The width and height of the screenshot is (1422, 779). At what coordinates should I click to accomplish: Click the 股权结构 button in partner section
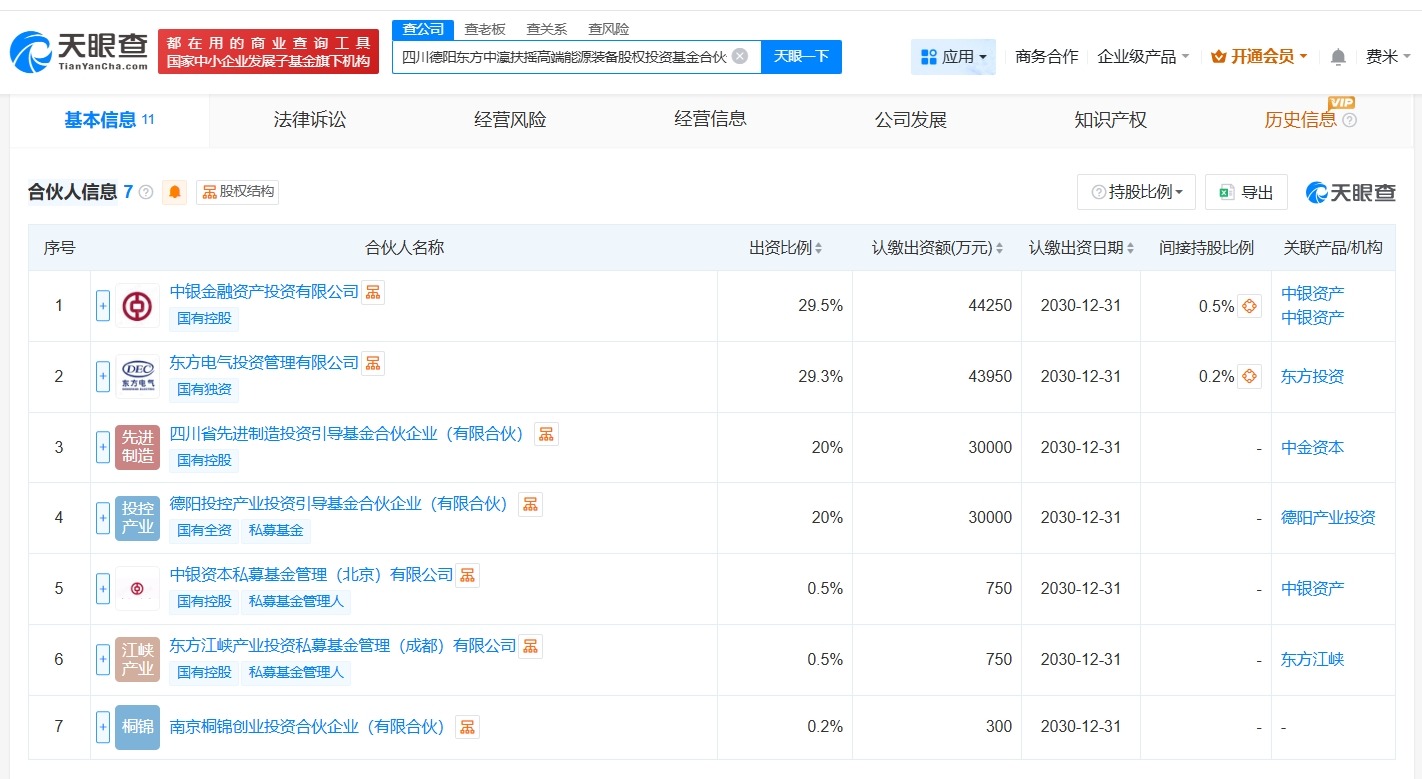click(237, 192)
